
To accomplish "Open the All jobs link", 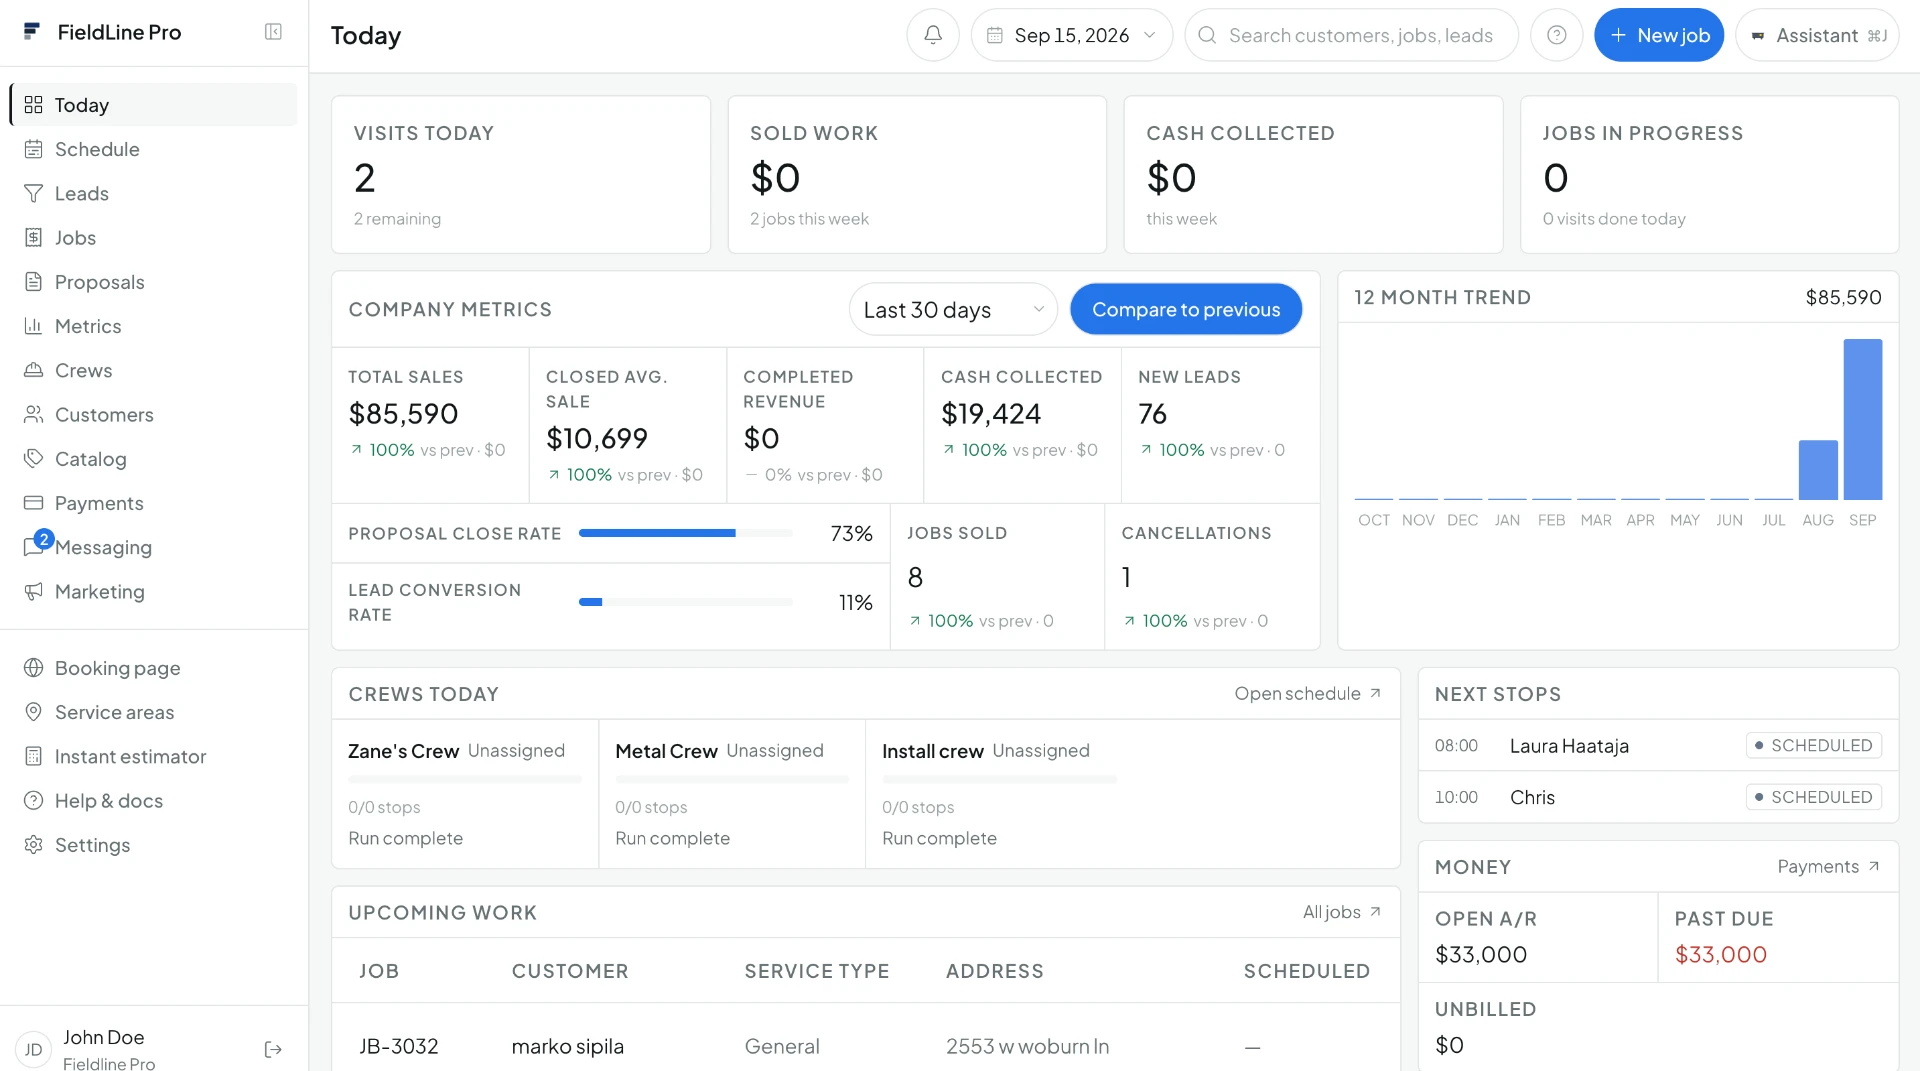I will coord(1341,912).
